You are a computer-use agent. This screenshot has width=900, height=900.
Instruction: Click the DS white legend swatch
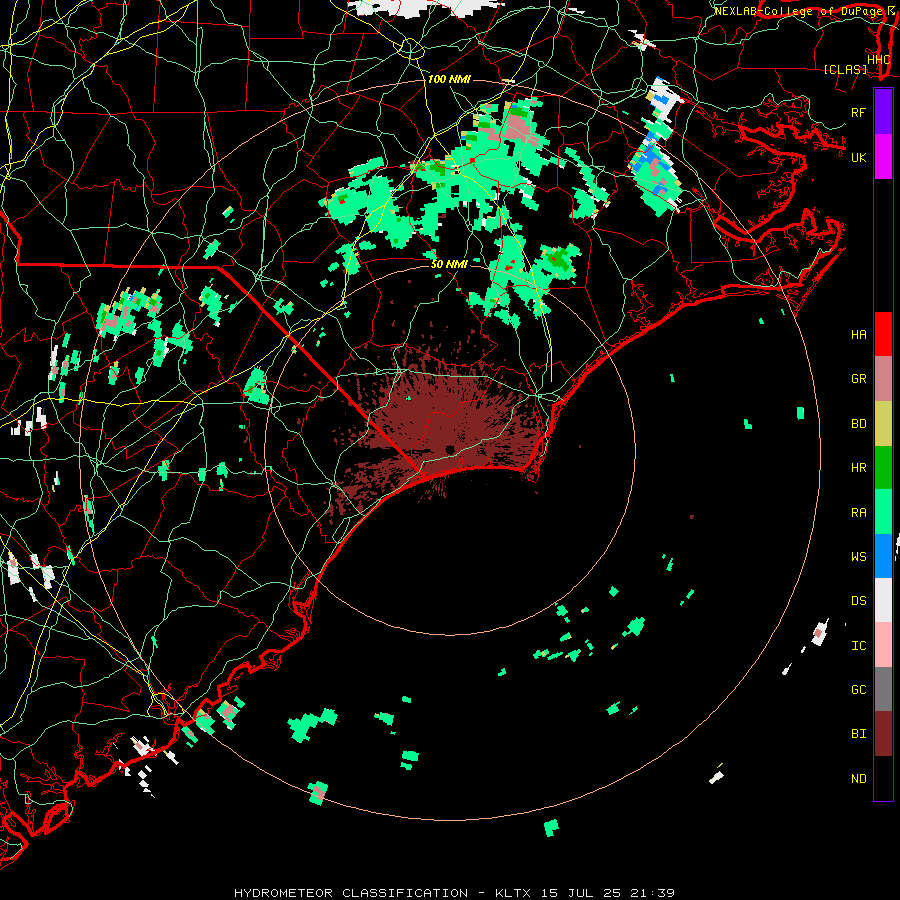pos(883,600)
